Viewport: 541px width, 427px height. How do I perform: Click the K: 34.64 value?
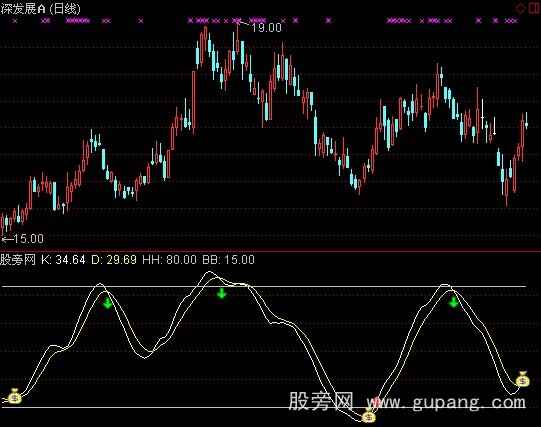pyautogui.click(x=63, y=259)
